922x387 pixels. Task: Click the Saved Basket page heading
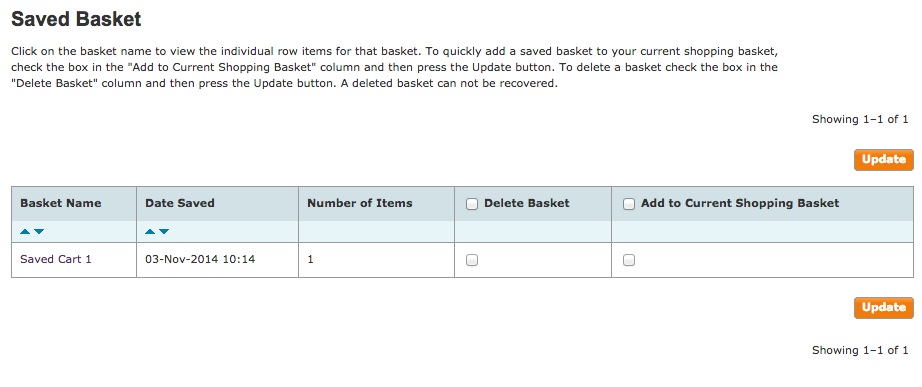76,19
